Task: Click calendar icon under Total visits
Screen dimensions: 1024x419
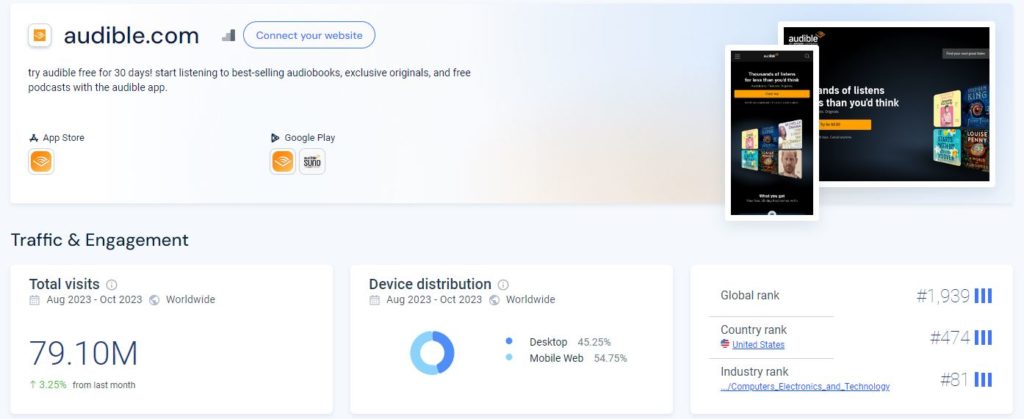Action: coord(35,300)
